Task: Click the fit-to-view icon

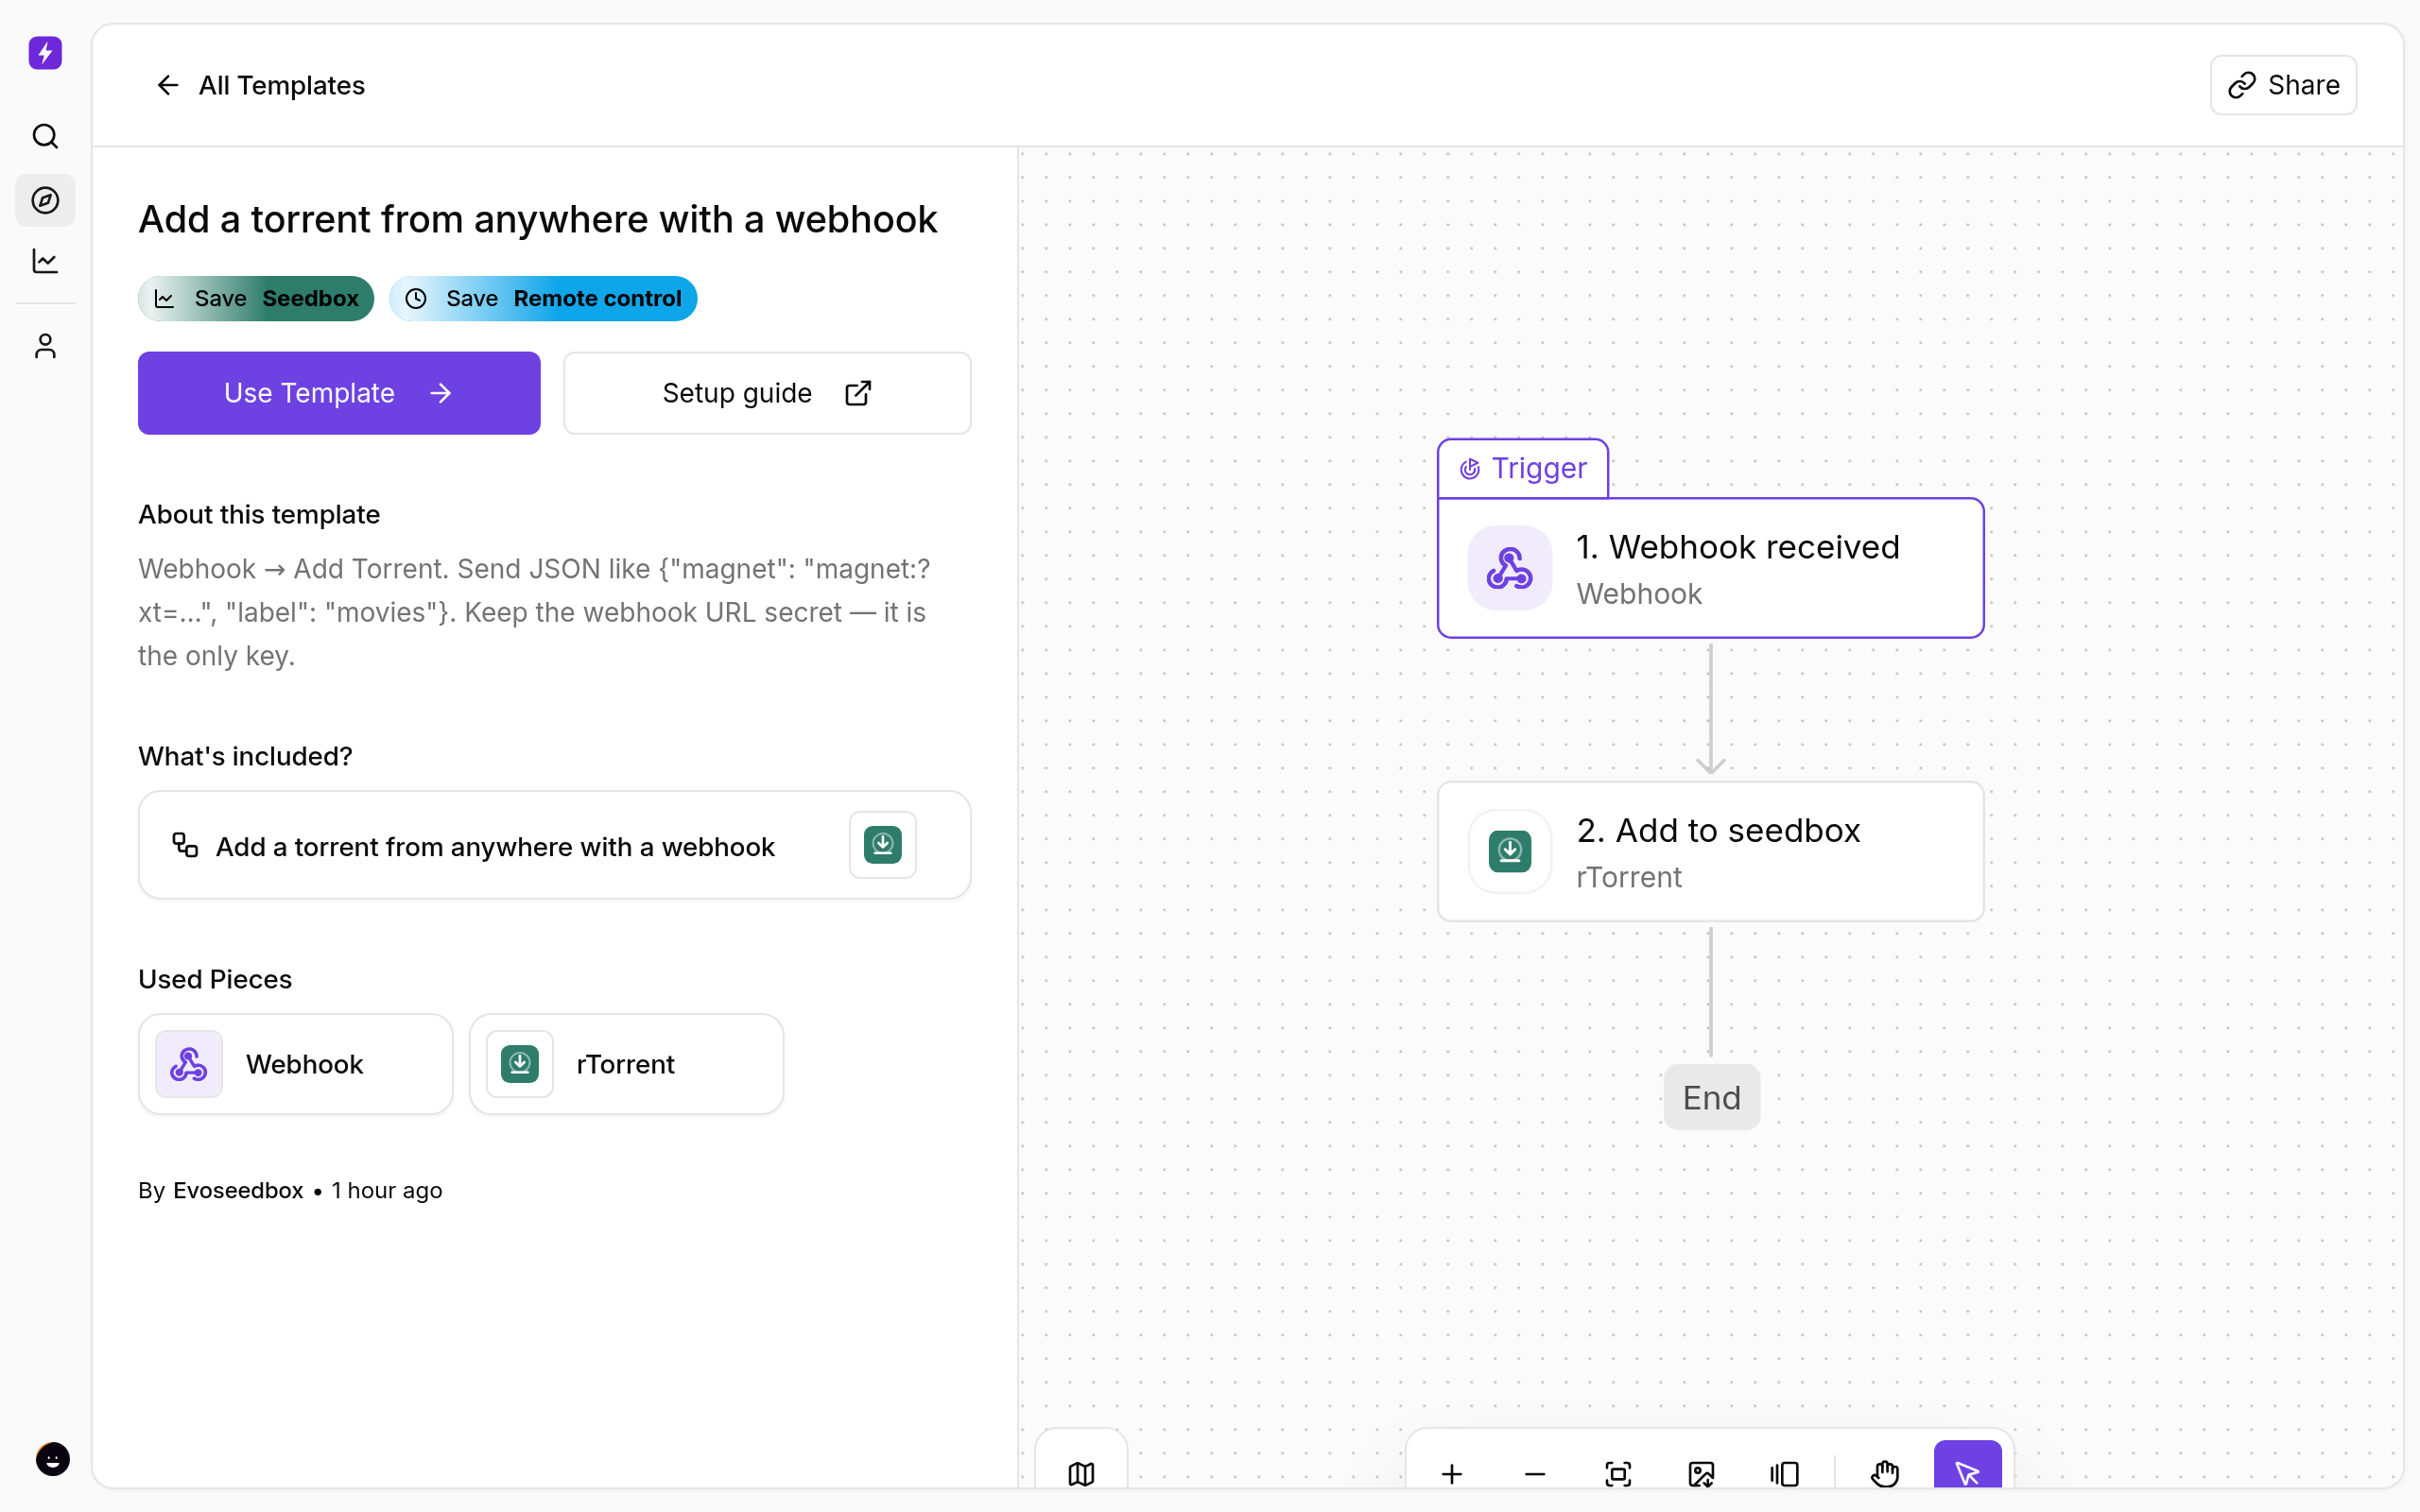Action: click(x=1618, y=1473)
